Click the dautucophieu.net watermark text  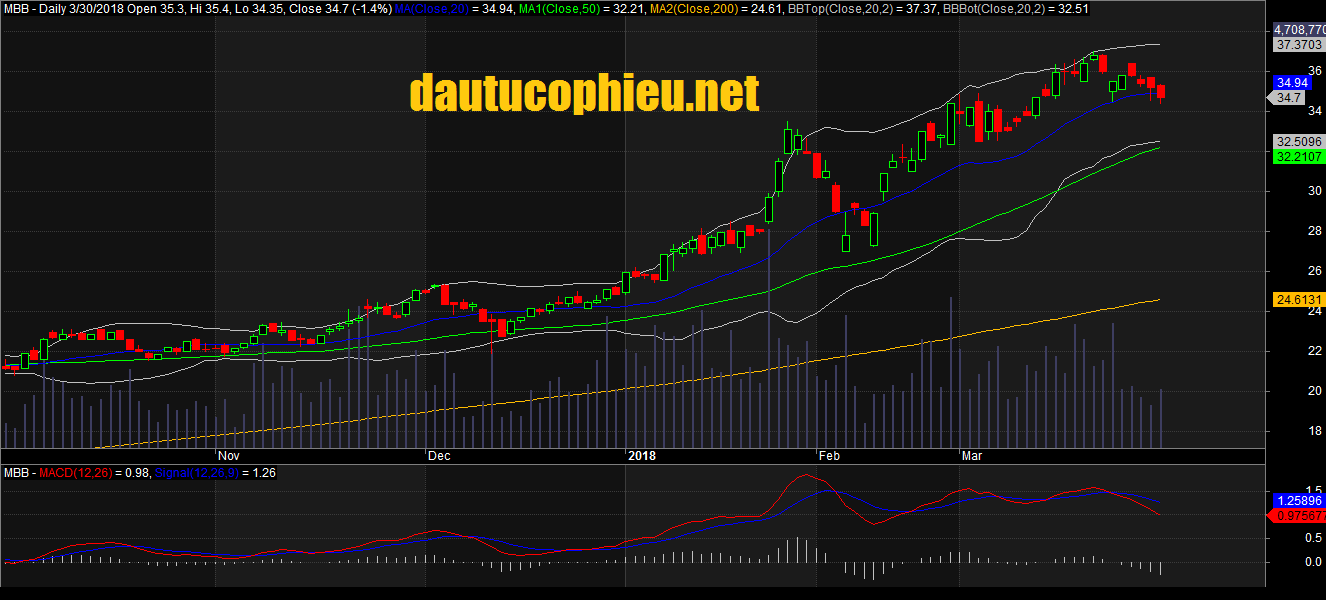point(584,94)
